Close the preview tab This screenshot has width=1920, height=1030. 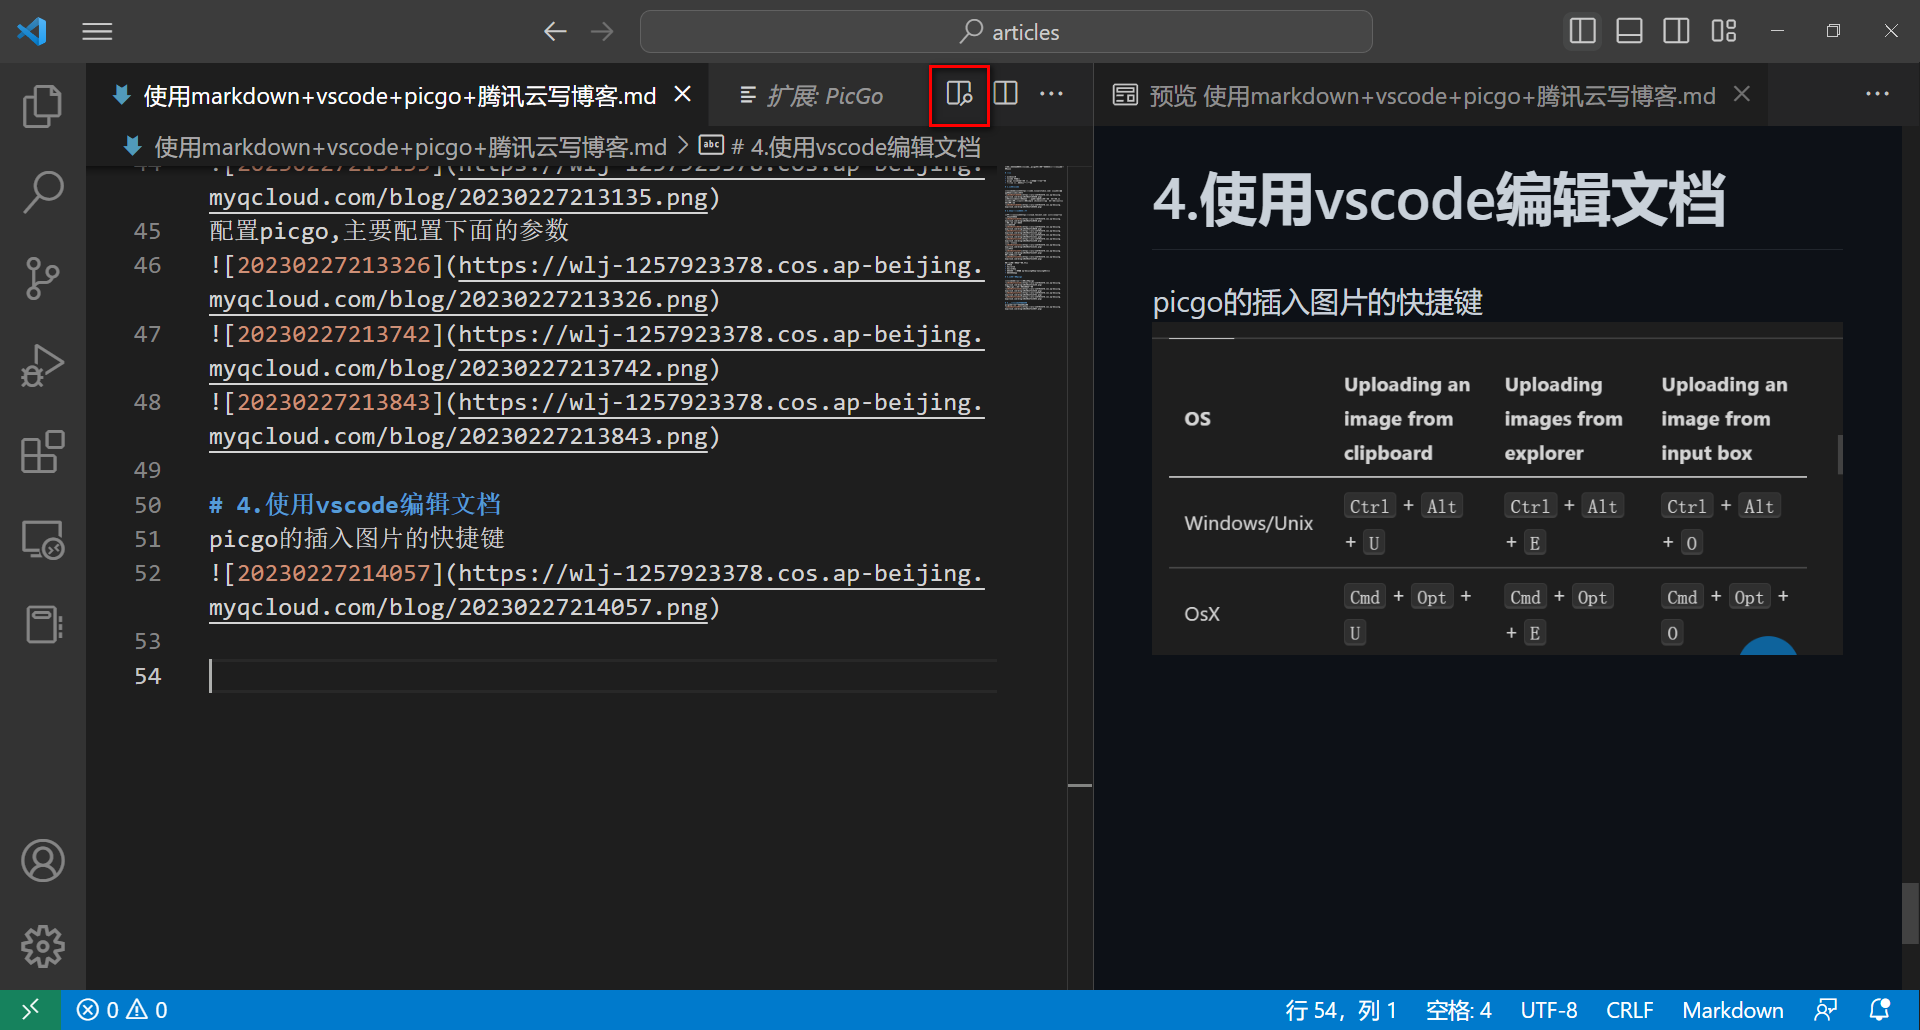click(x=1742, y=94)
